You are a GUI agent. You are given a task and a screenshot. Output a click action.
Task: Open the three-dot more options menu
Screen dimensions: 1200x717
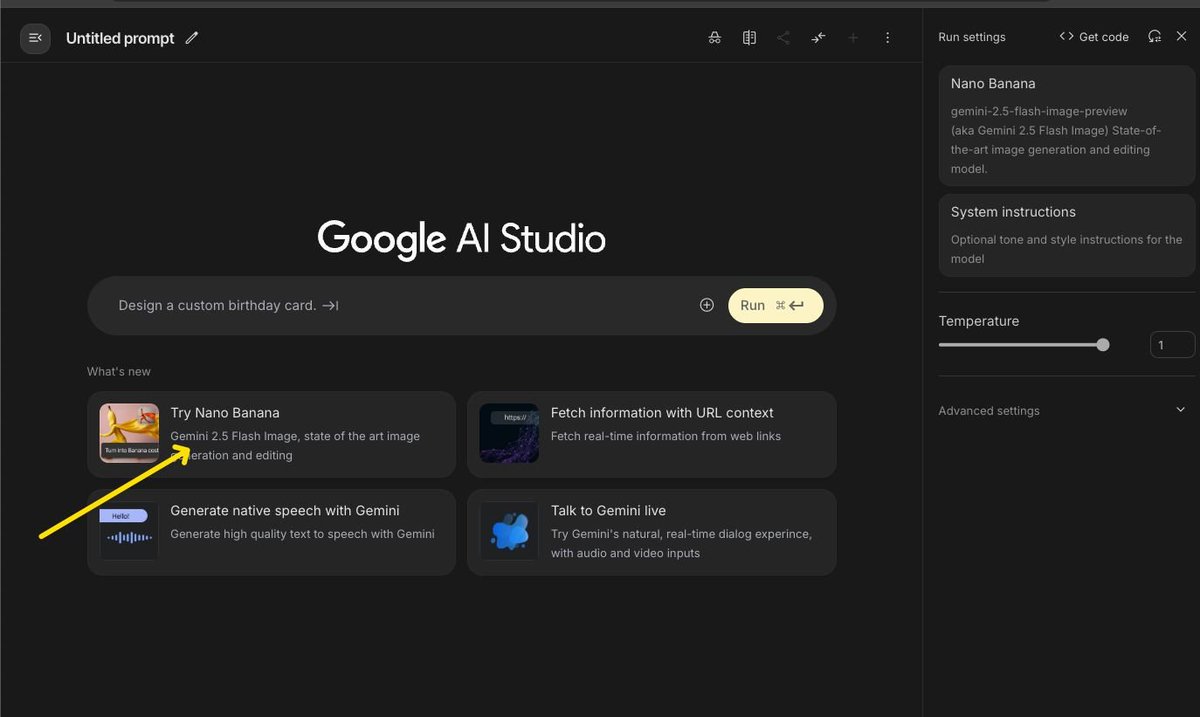point(887,38)
